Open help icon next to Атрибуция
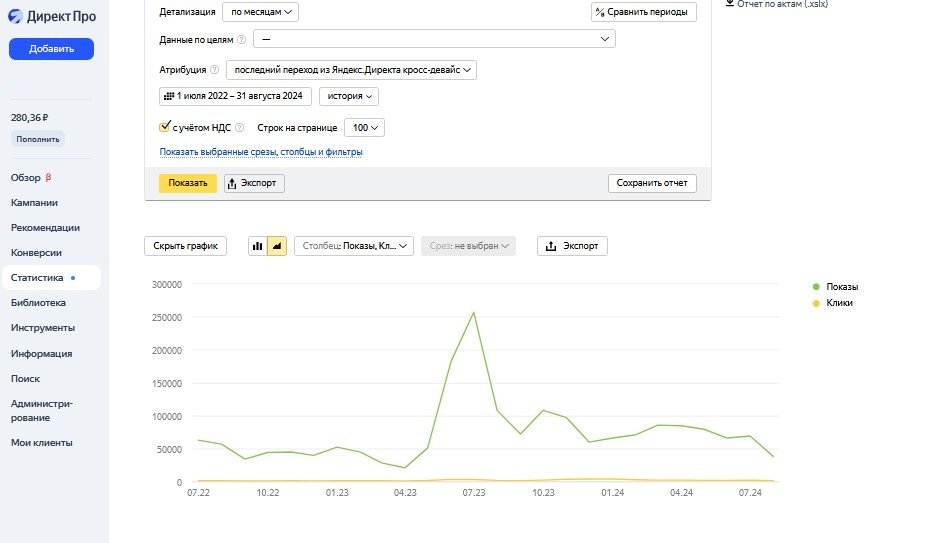Screen dimensions: 932x543 [x=215, y=70]
